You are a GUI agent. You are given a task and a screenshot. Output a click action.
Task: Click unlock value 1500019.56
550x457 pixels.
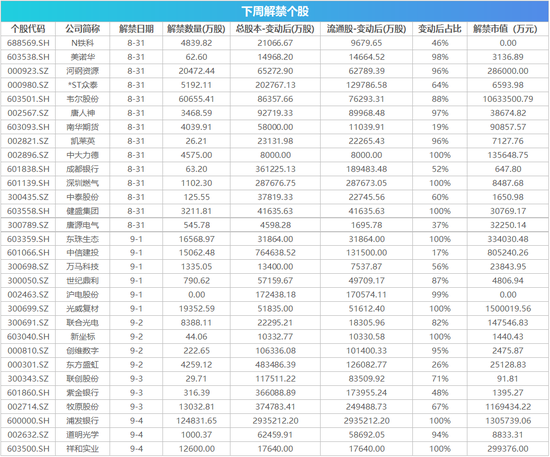coord(508,309)
